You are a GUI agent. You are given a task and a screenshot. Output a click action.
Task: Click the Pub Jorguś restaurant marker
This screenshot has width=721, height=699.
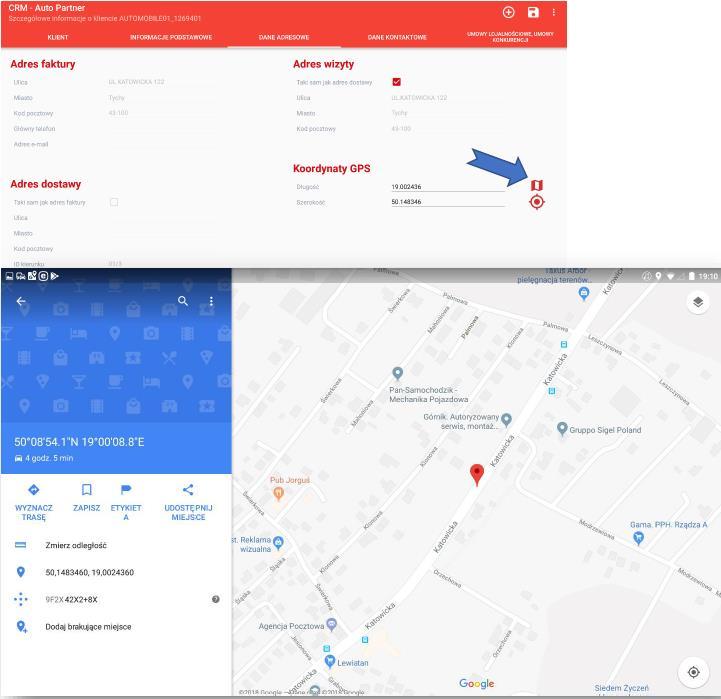pyautogui.click(x=278, y=494)
